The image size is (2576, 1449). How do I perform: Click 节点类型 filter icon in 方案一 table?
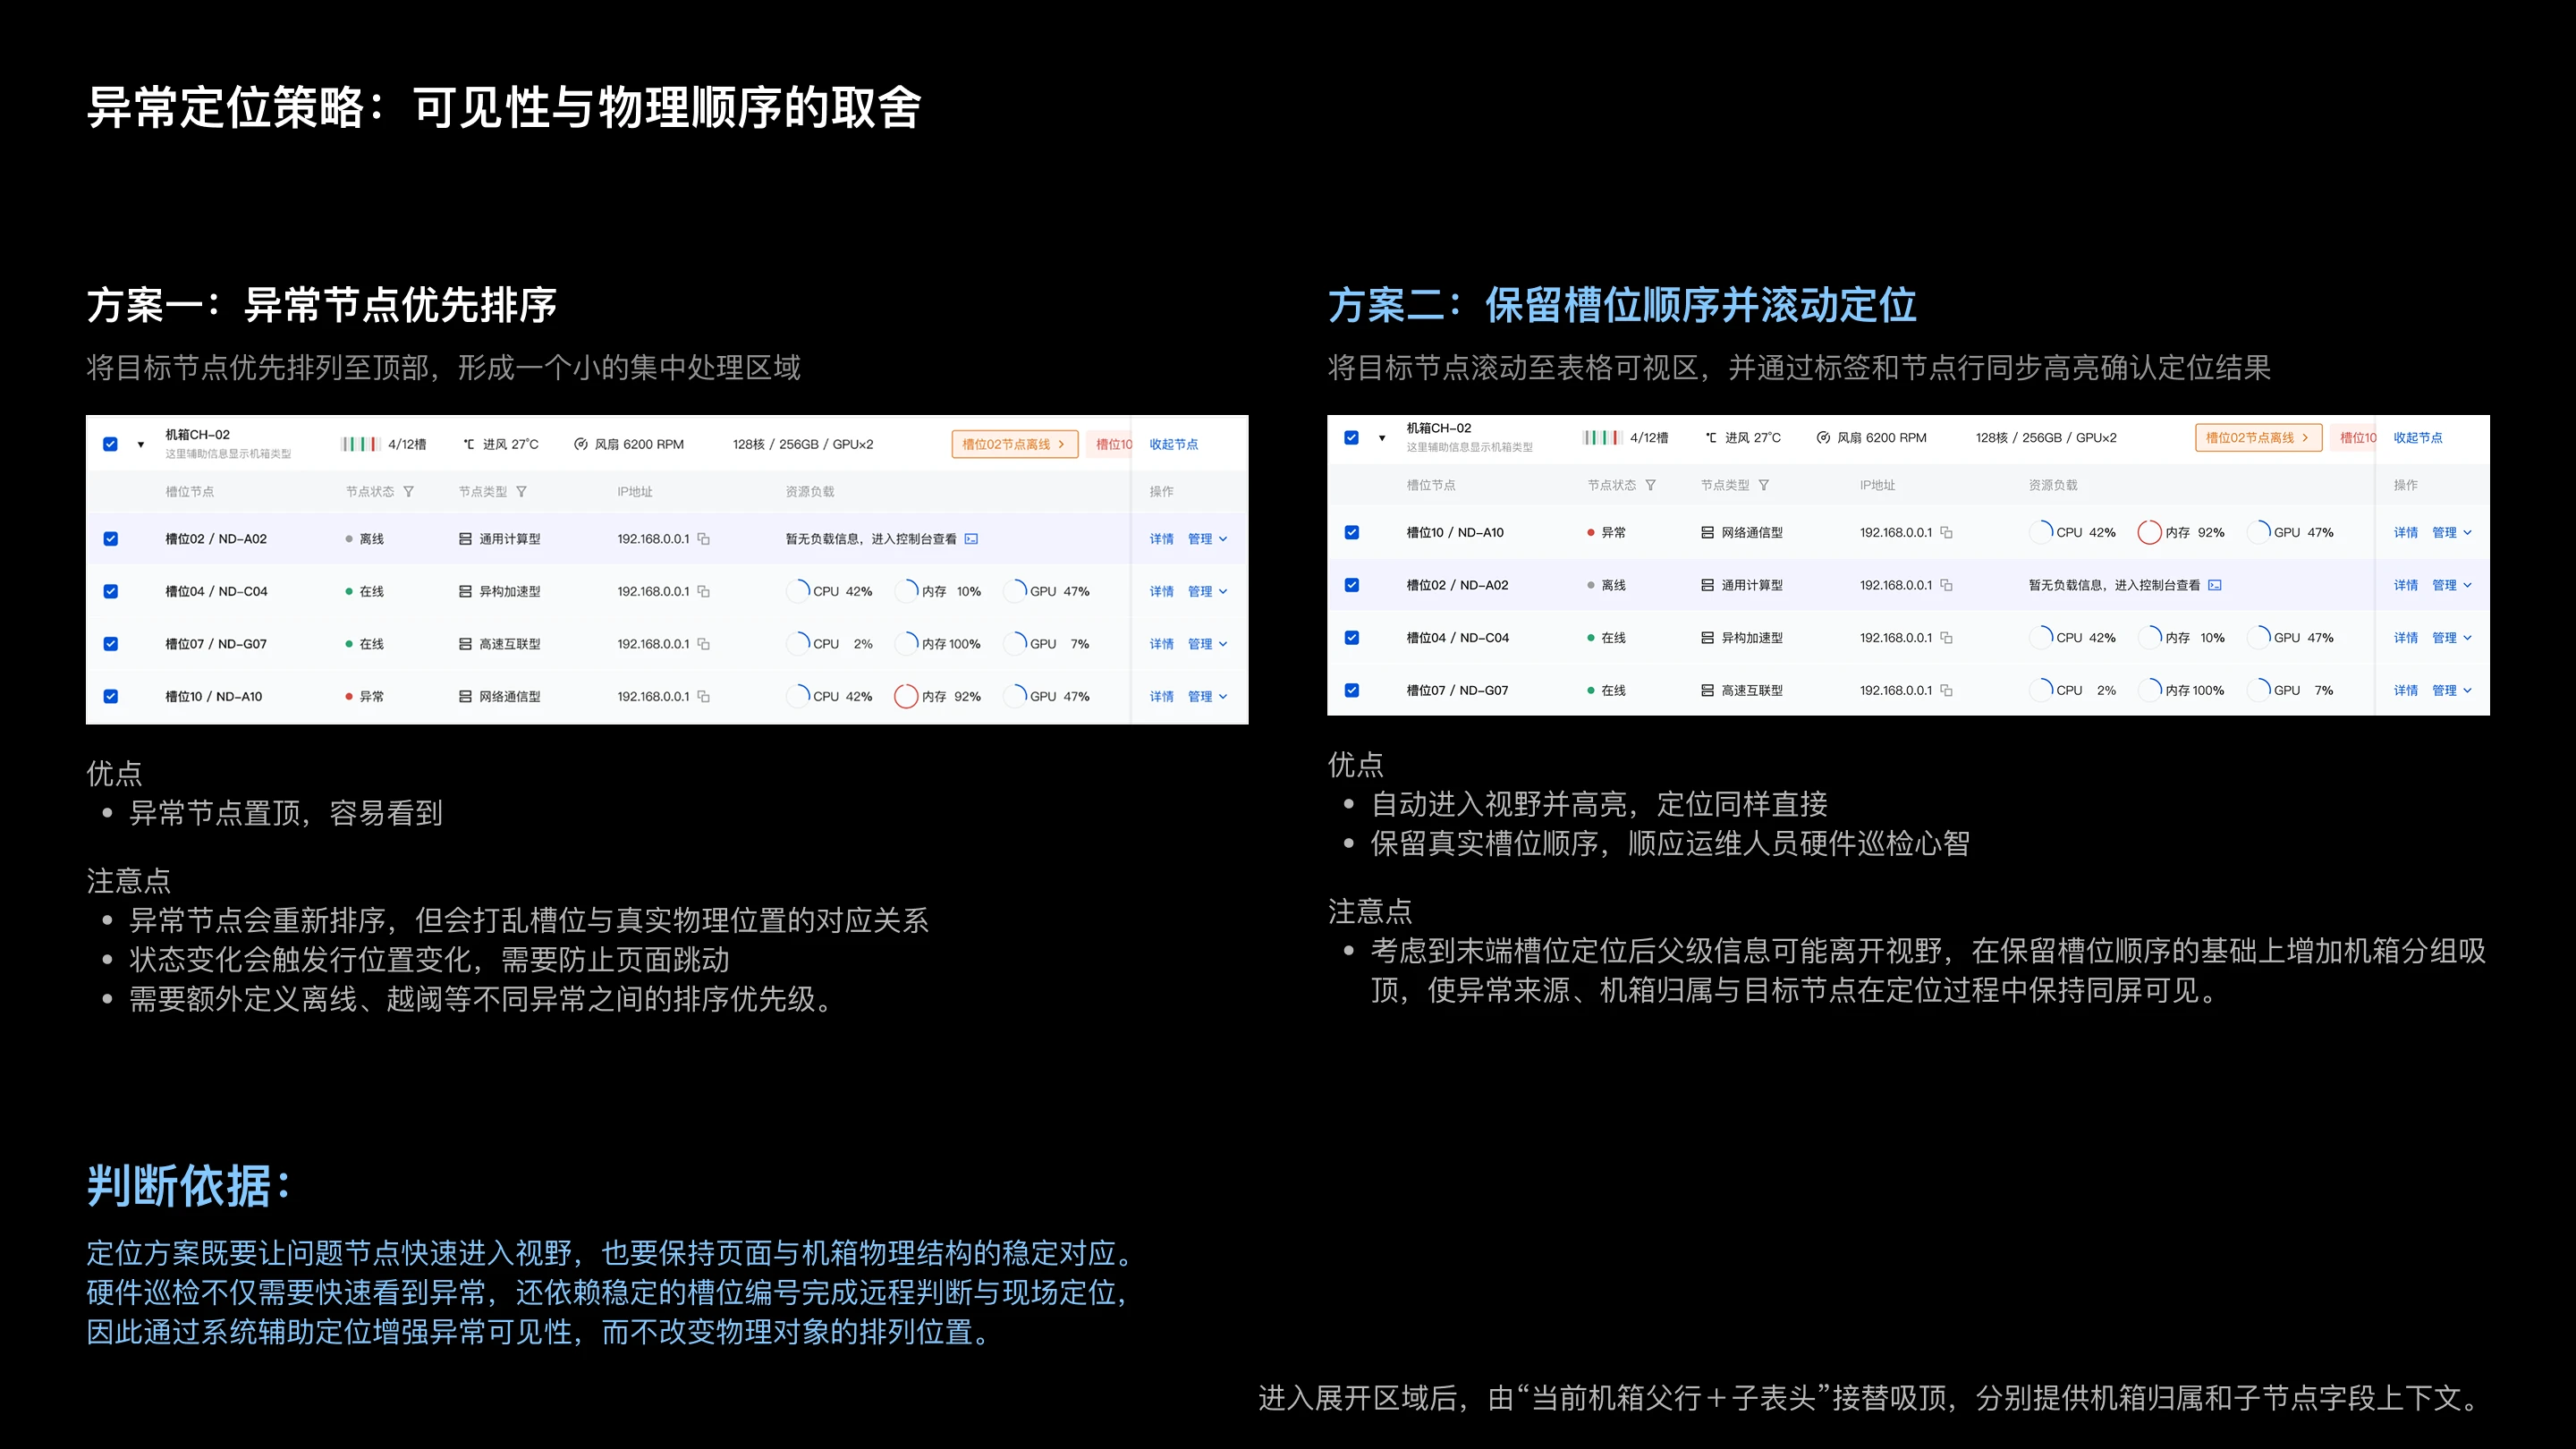pyautogui.click(x=521, y=492)
